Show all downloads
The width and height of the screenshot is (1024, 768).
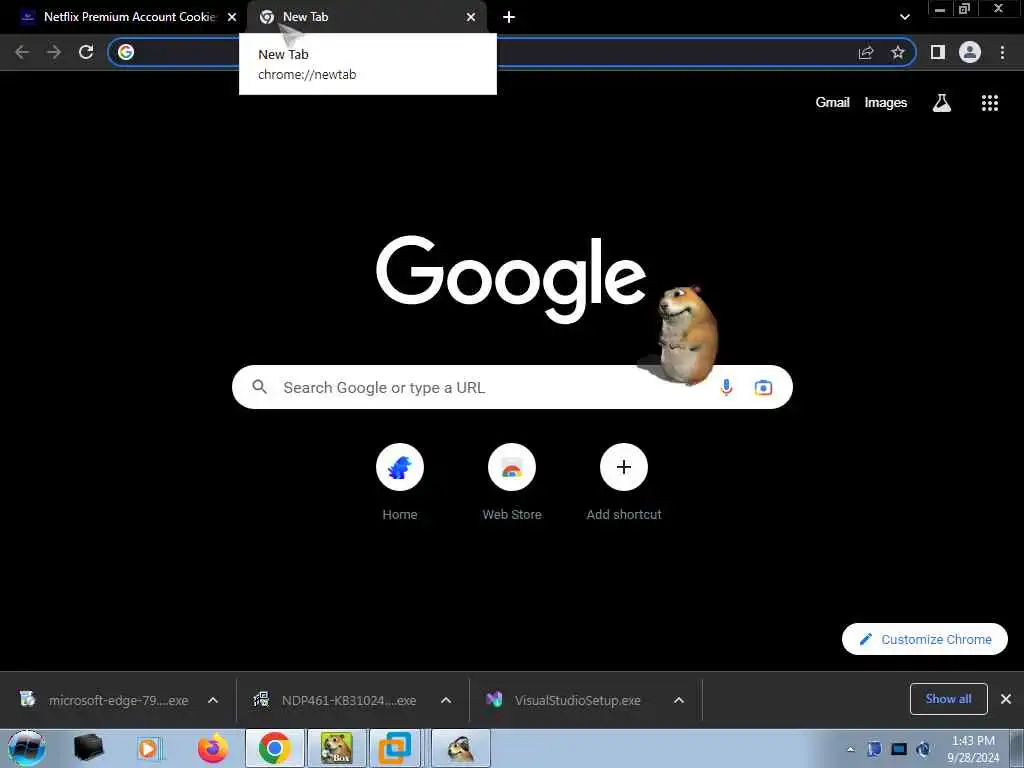point(948,699)
